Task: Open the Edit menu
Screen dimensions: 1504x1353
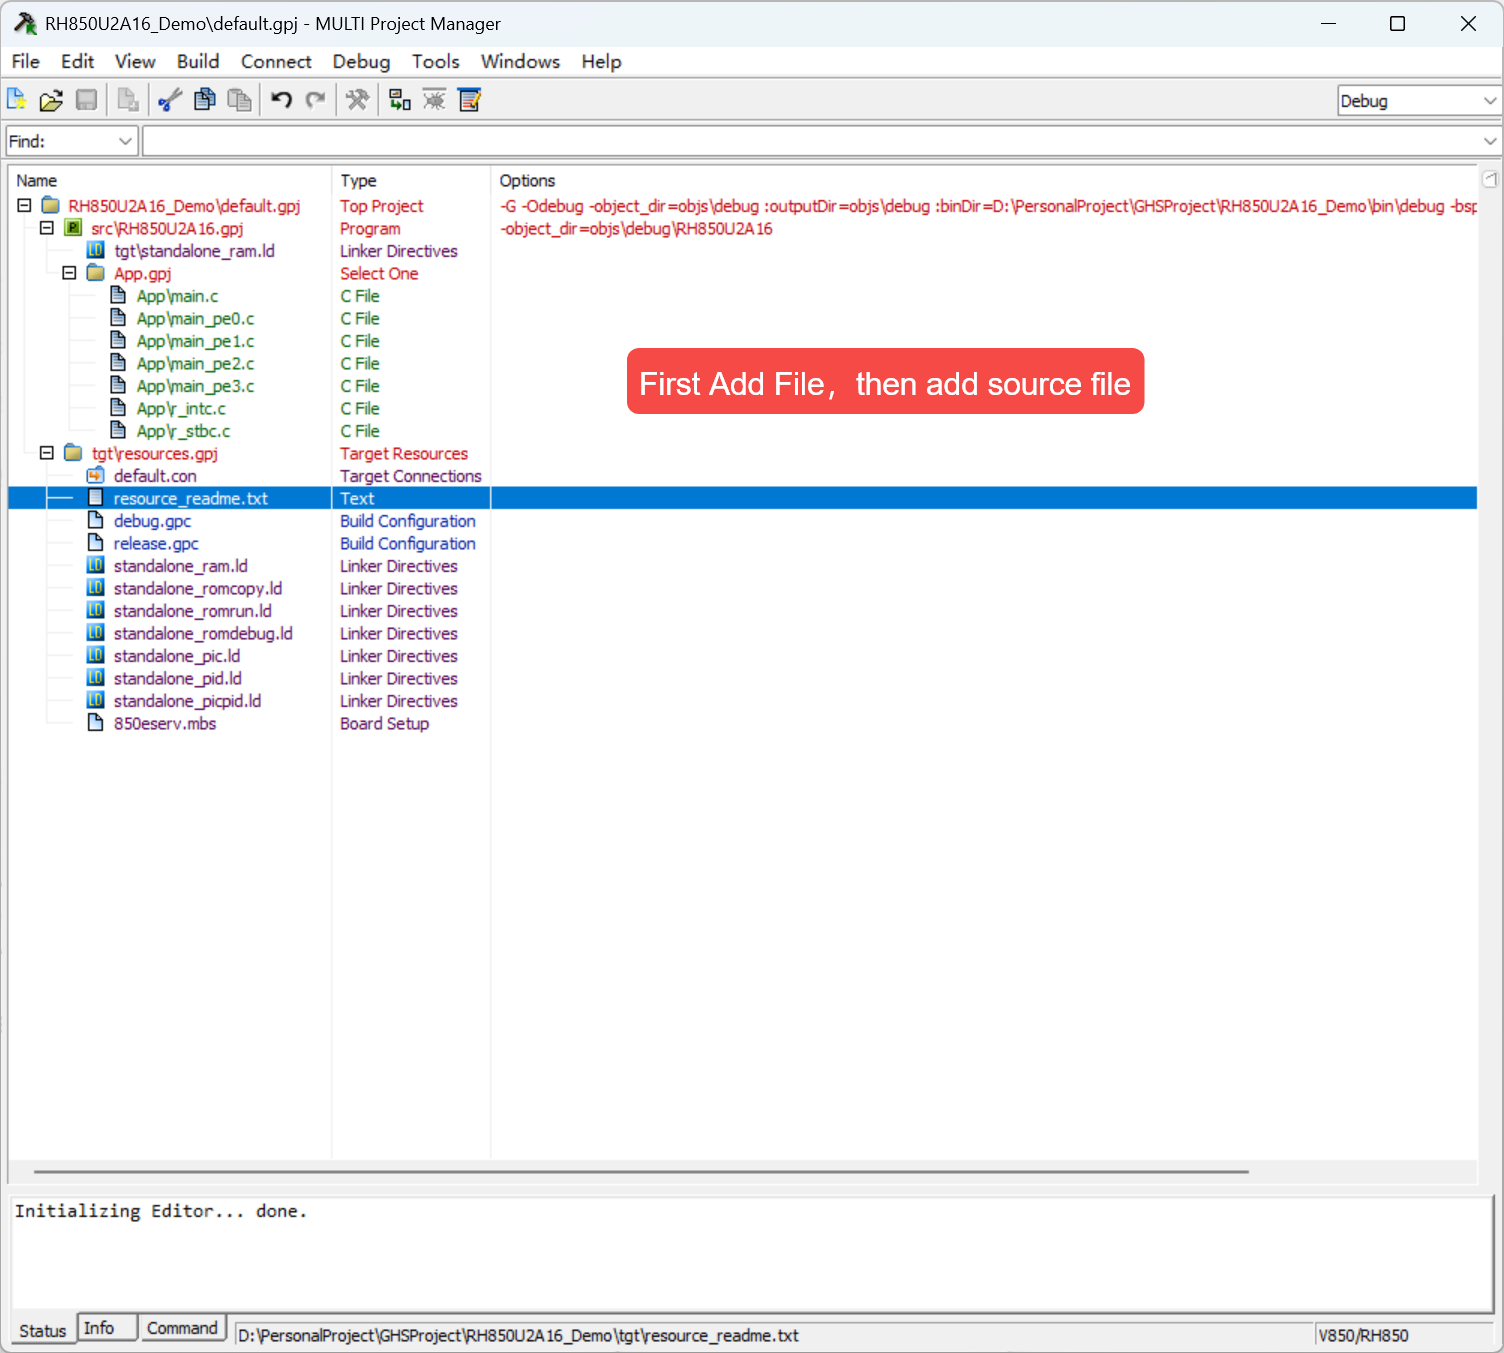Action: click(x=77, y=61)
